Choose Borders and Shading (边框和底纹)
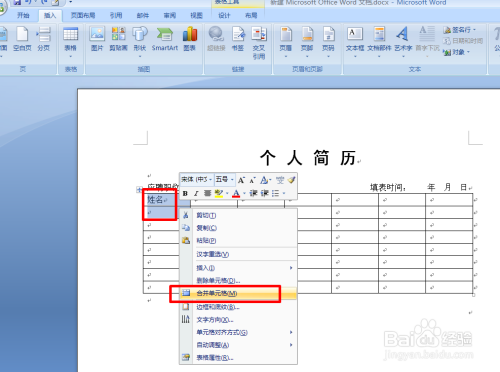Viewport: 500px width, 372px height. point(238,307)
